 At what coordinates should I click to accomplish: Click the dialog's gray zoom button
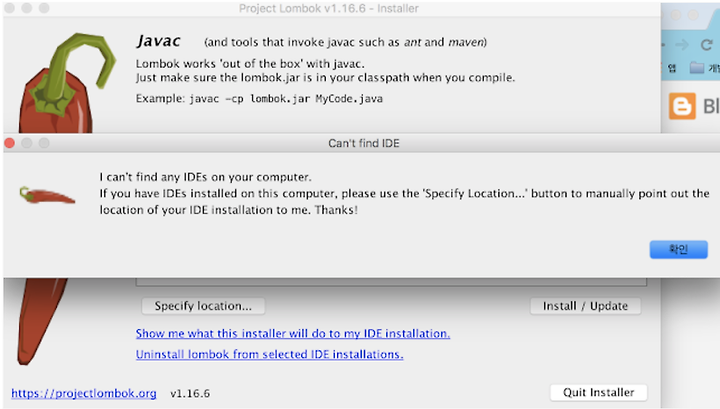[x=44, y=143]
